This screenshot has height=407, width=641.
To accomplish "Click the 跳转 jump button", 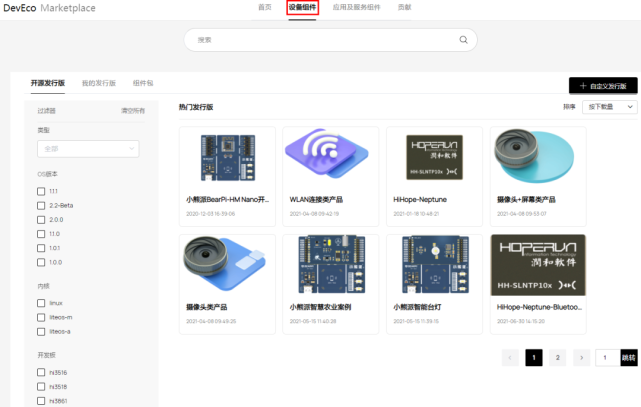I will click(x=629, y=358).
